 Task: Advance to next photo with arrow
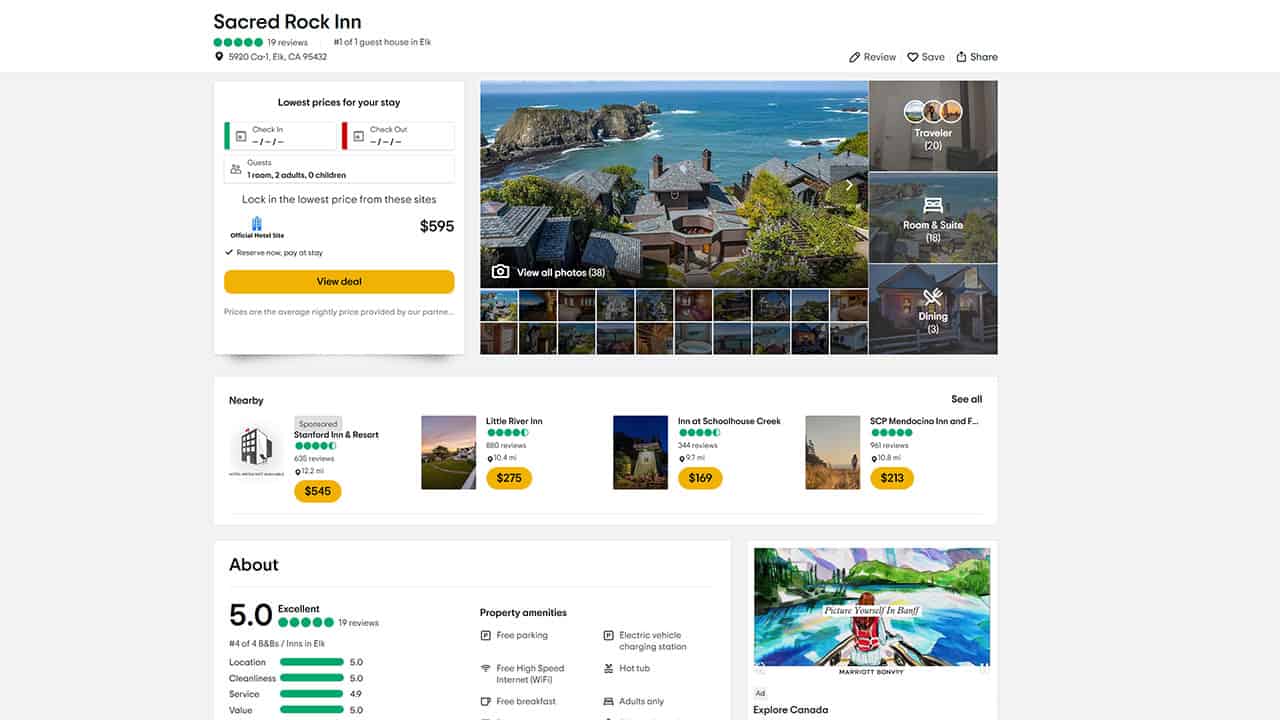(849, 185)
